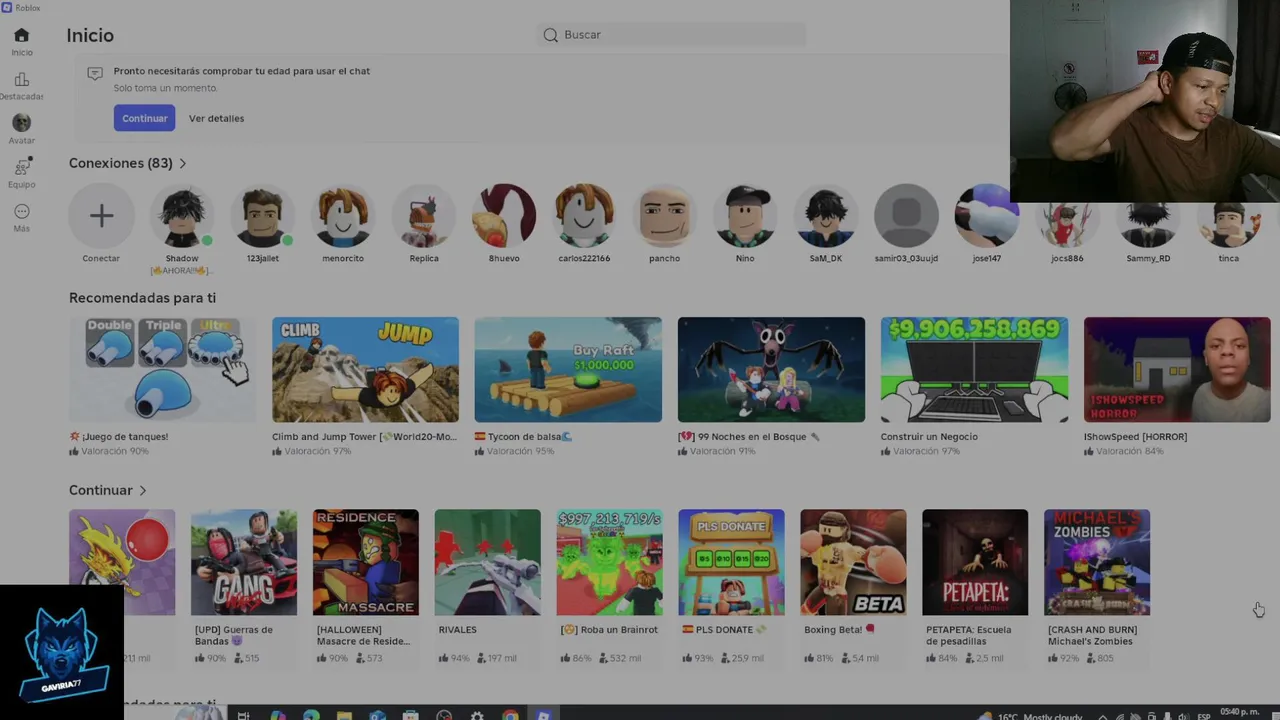This screenshot has width=1280, height=720.
Task: Click the Pronto necesitarás comprobar tu edad notice
Action: pos(242,71)
